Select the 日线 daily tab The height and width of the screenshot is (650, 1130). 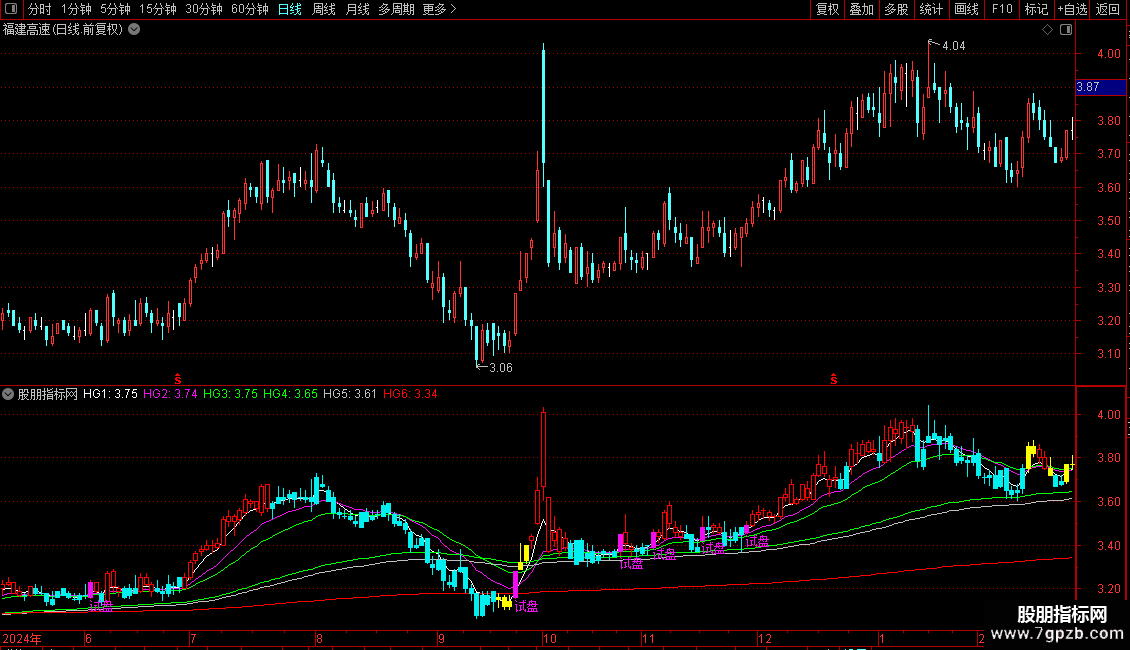(x=290, y=9)
